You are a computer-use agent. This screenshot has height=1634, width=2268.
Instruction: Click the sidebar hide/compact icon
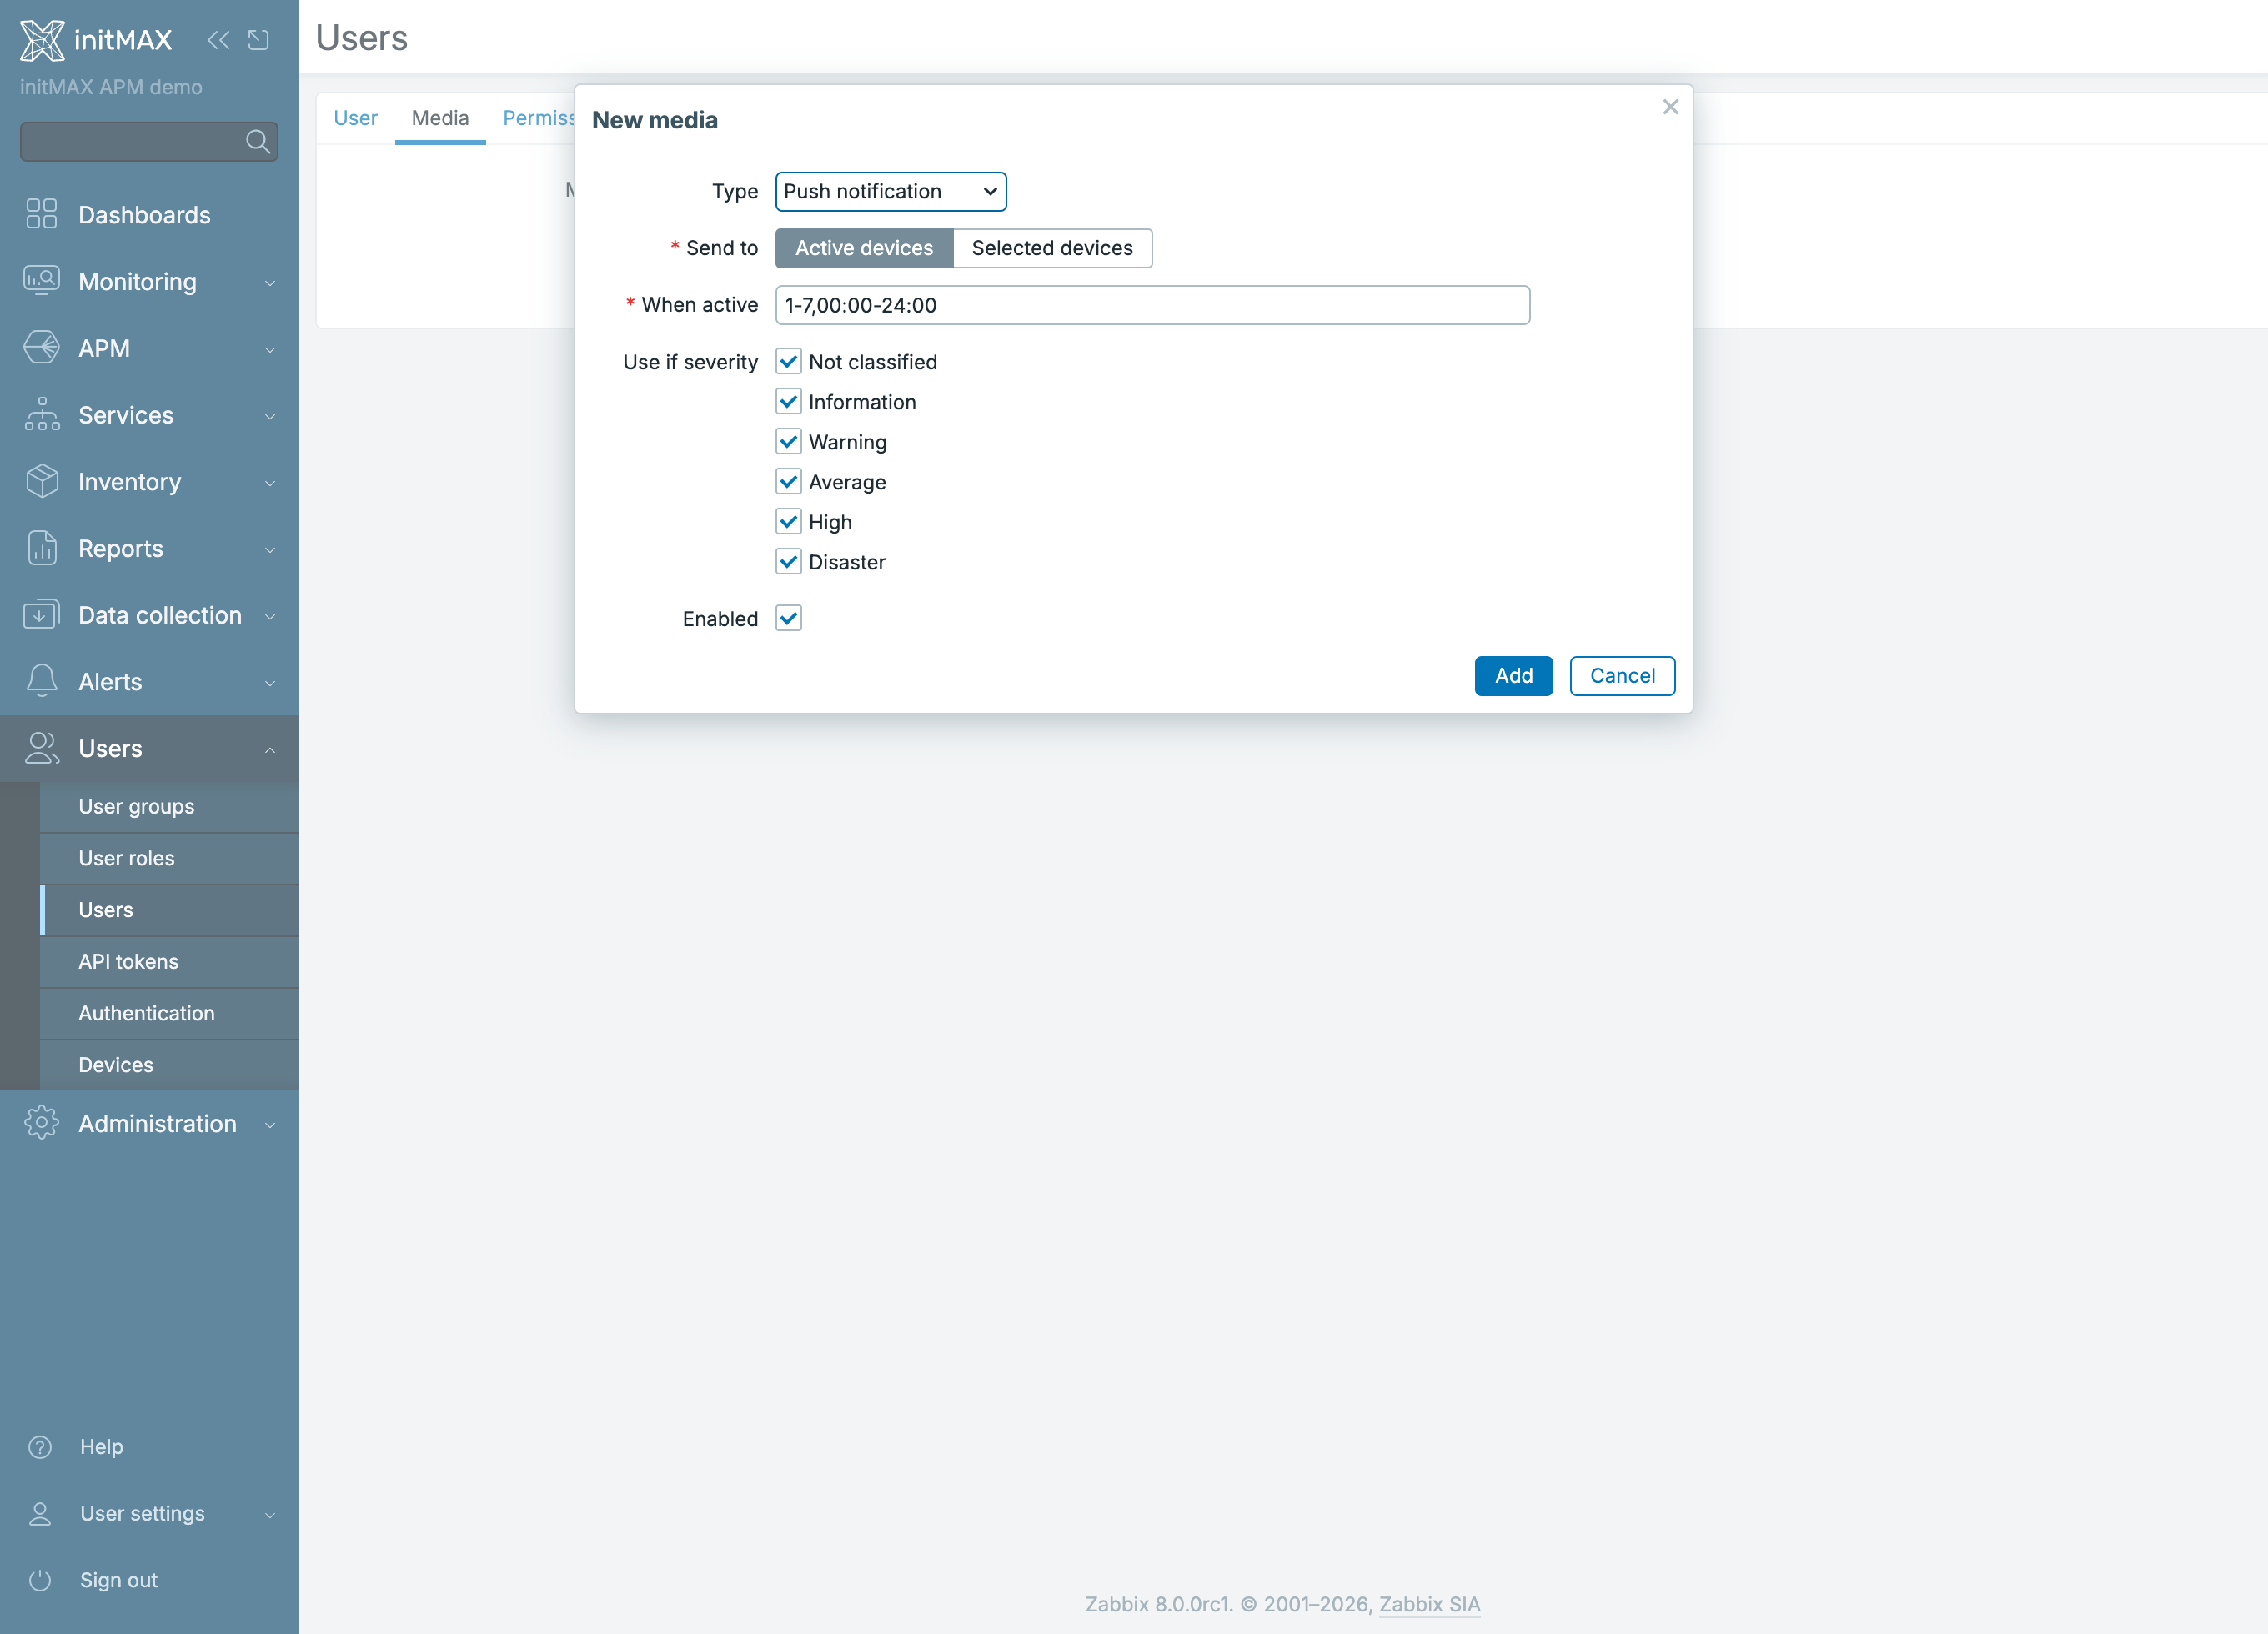(x=259, y=40)
